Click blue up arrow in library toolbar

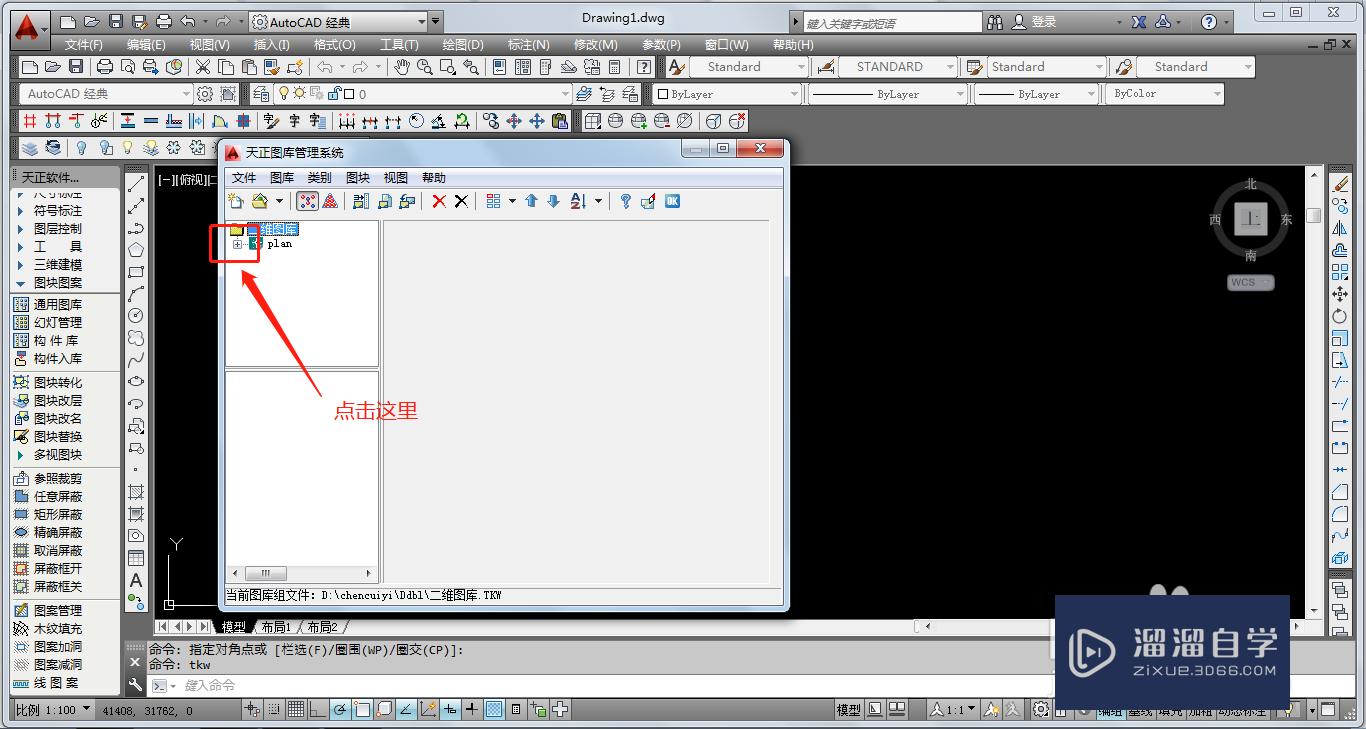point(531,201)
